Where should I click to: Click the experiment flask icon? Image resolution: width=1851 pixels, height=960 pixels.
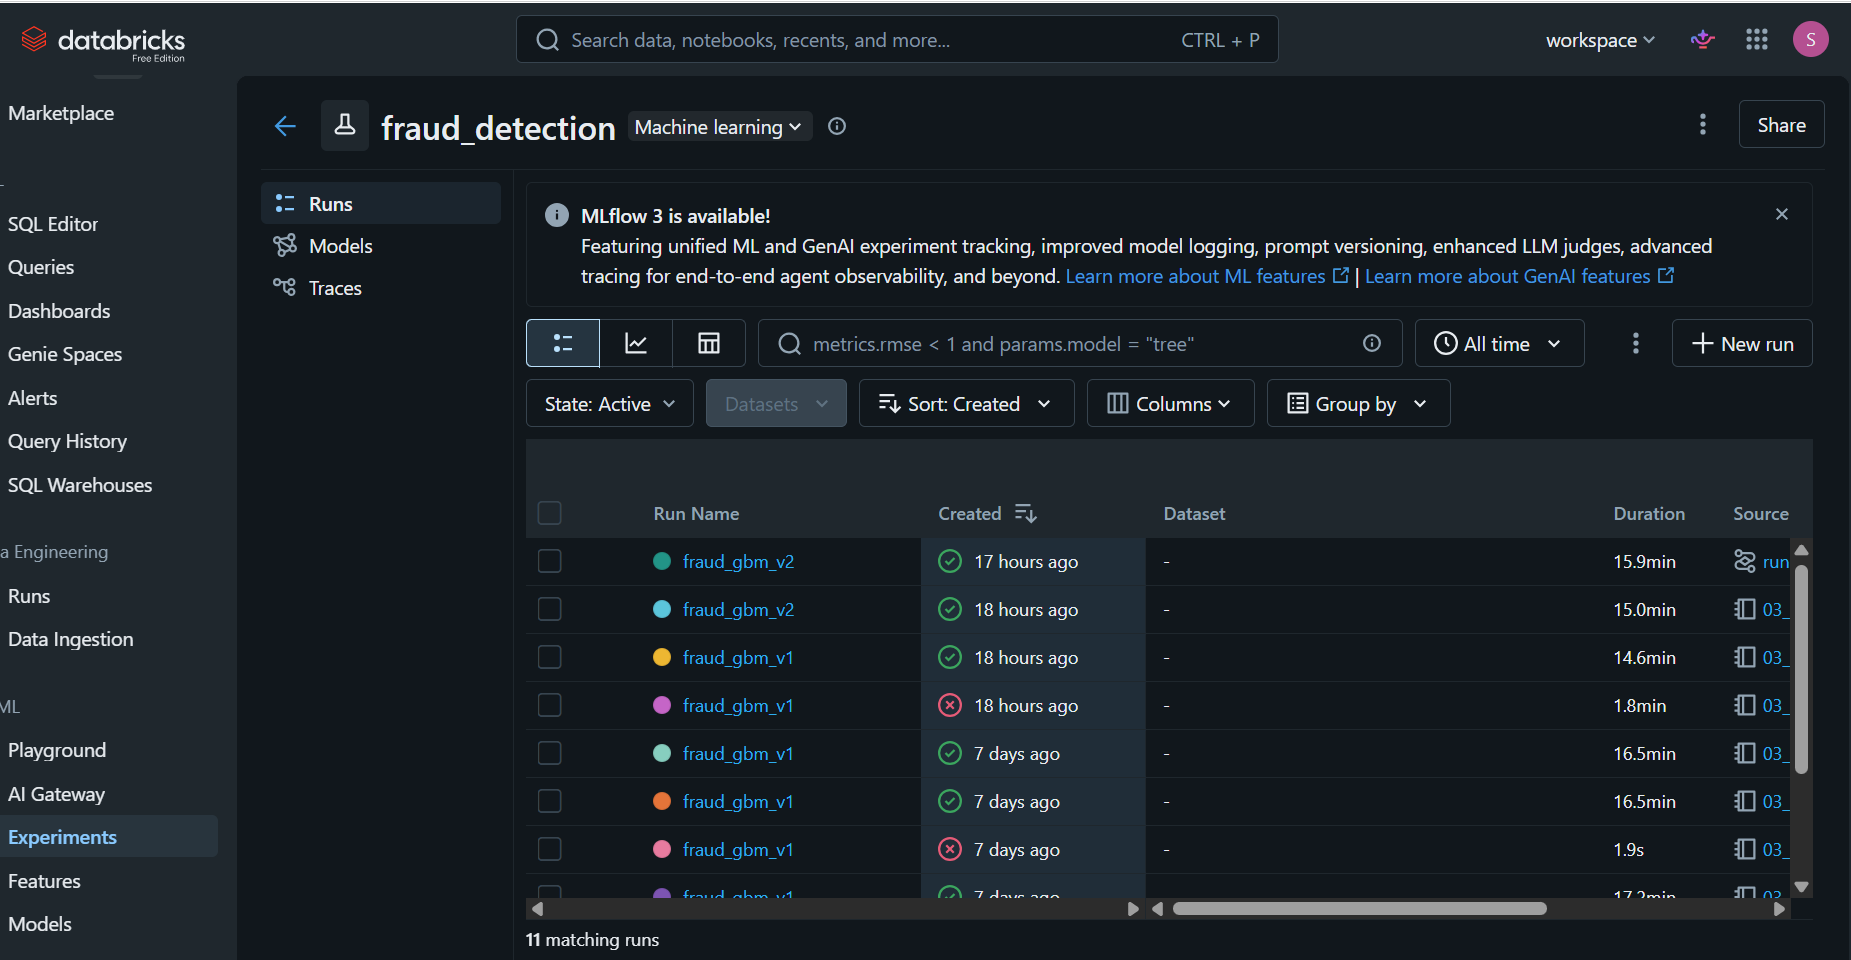pos(345,125)
